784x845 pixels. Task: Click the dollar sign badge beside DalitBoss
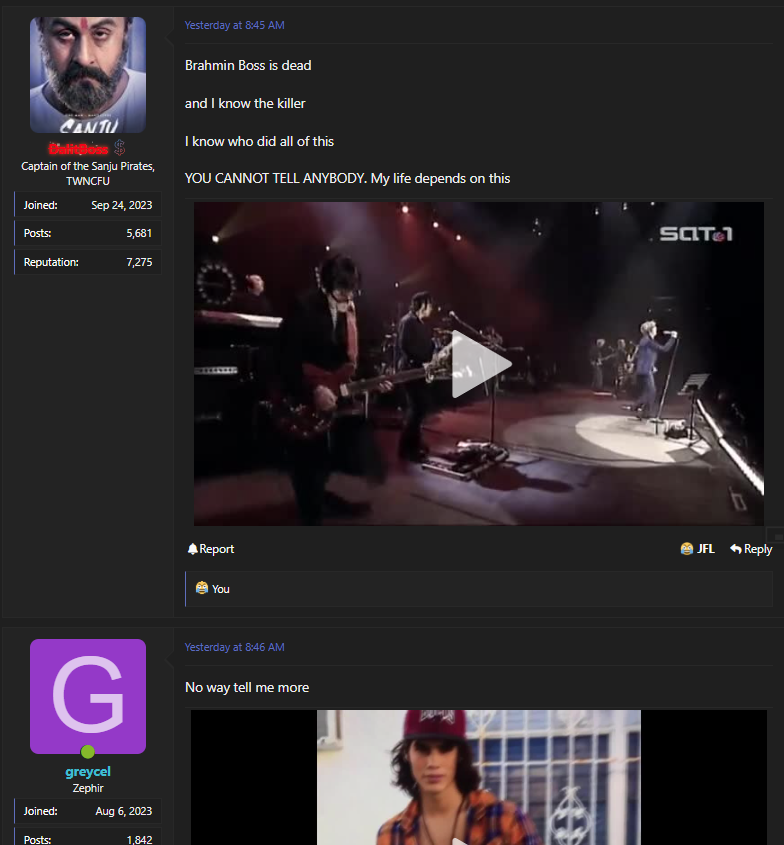tap(120, 148)
